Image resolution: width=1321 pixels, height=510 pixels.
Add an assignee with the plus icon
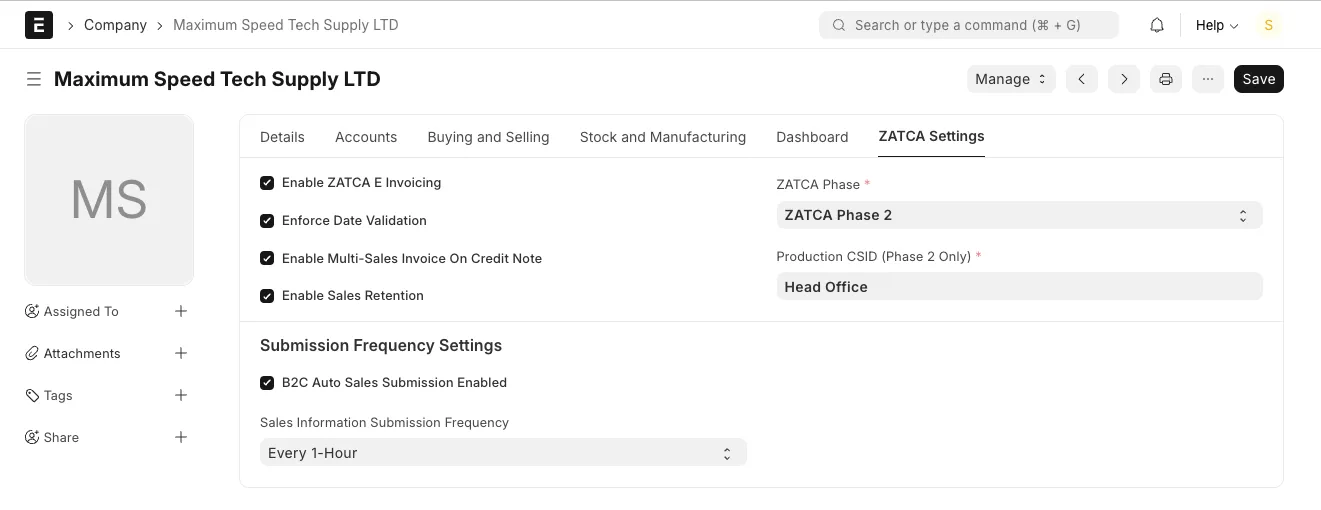[181, 311]
